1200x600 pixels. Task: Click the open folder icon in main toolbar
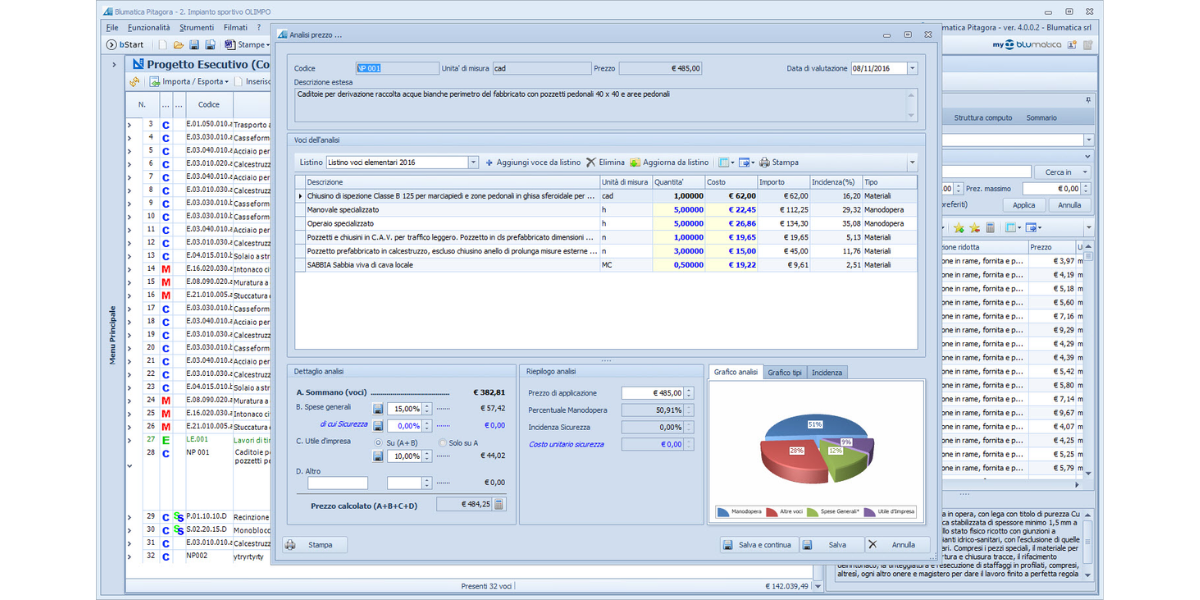click(x=178, y=45)
